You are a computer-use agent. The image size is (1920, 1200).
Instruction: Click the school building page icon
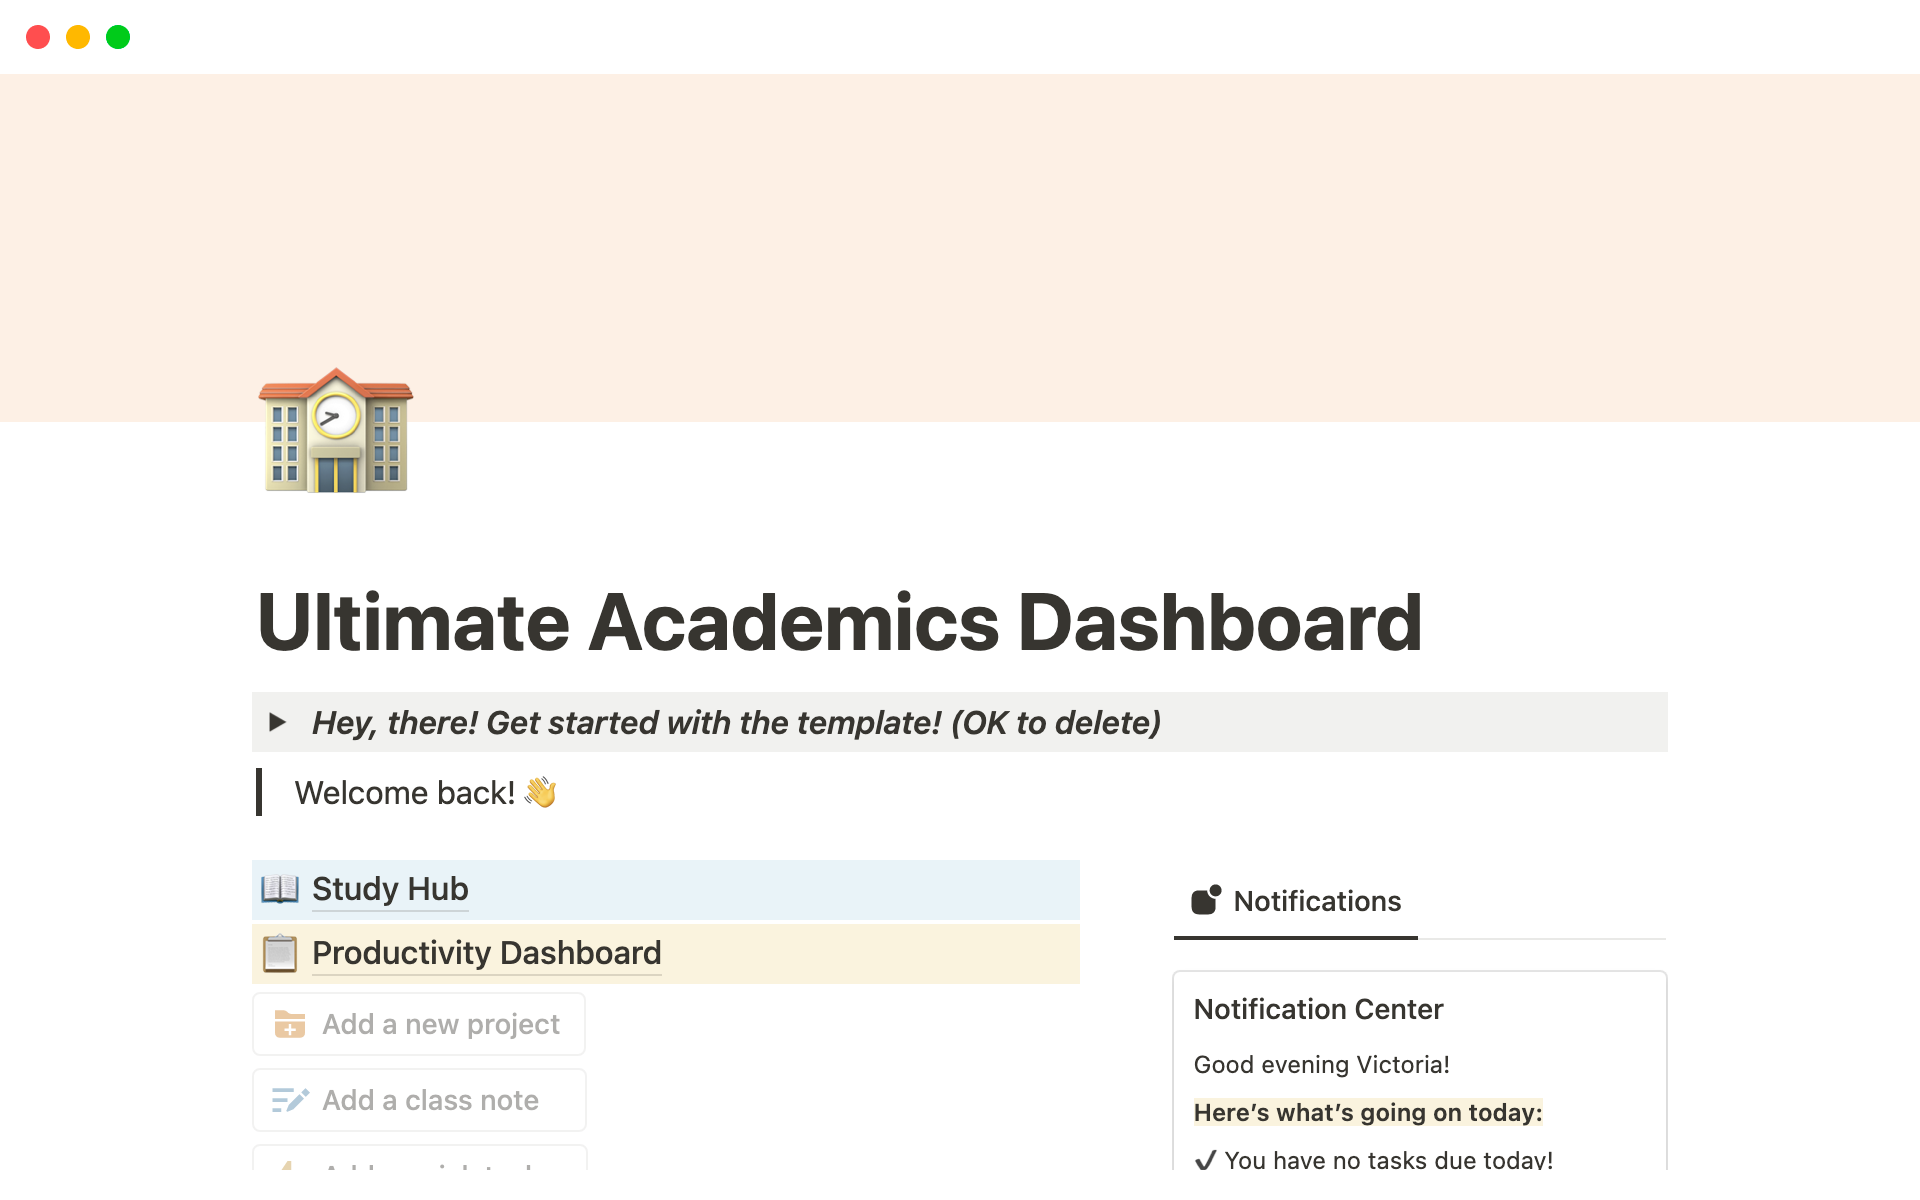pyautogui.click(x=336, y=431)
